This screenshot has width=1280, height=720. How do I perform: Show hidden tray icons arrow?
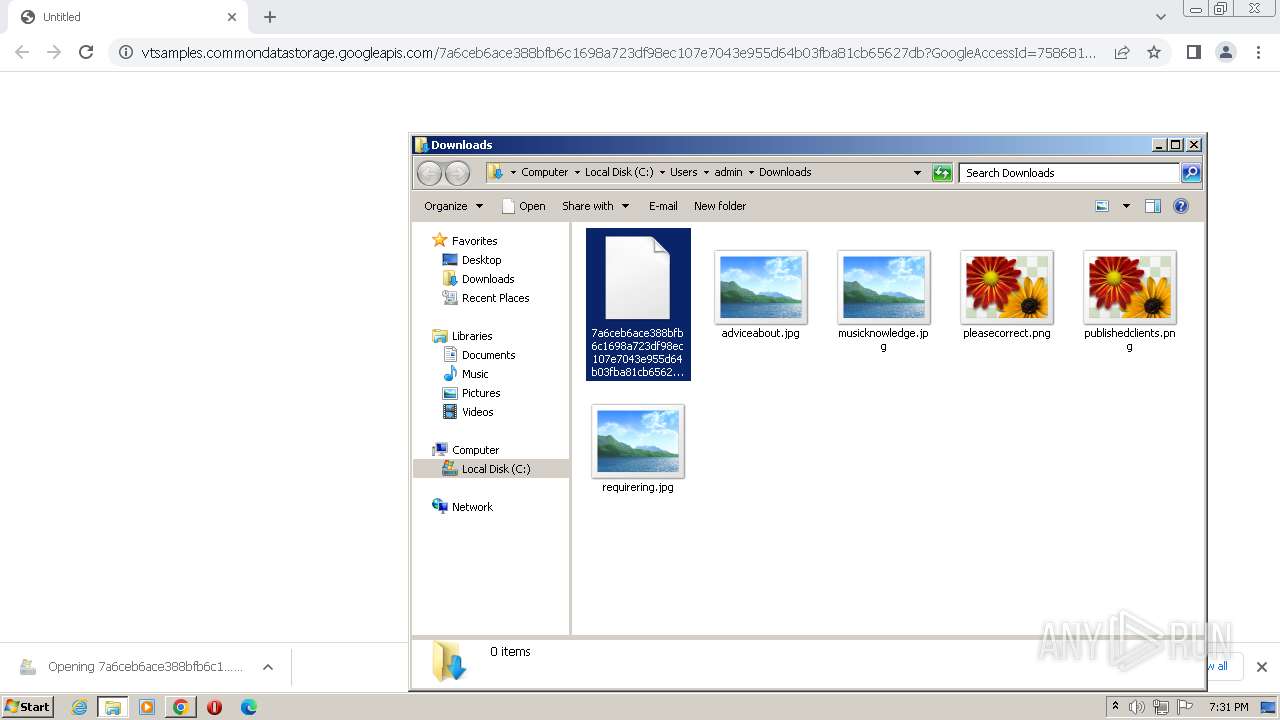(x=1115, y=707)
